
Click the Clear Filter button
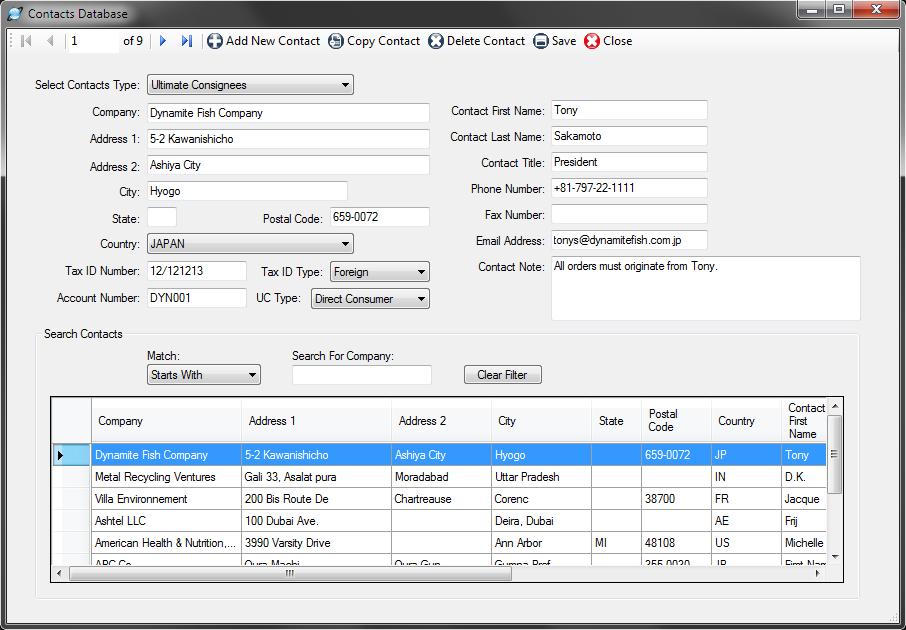click(502, 375)
